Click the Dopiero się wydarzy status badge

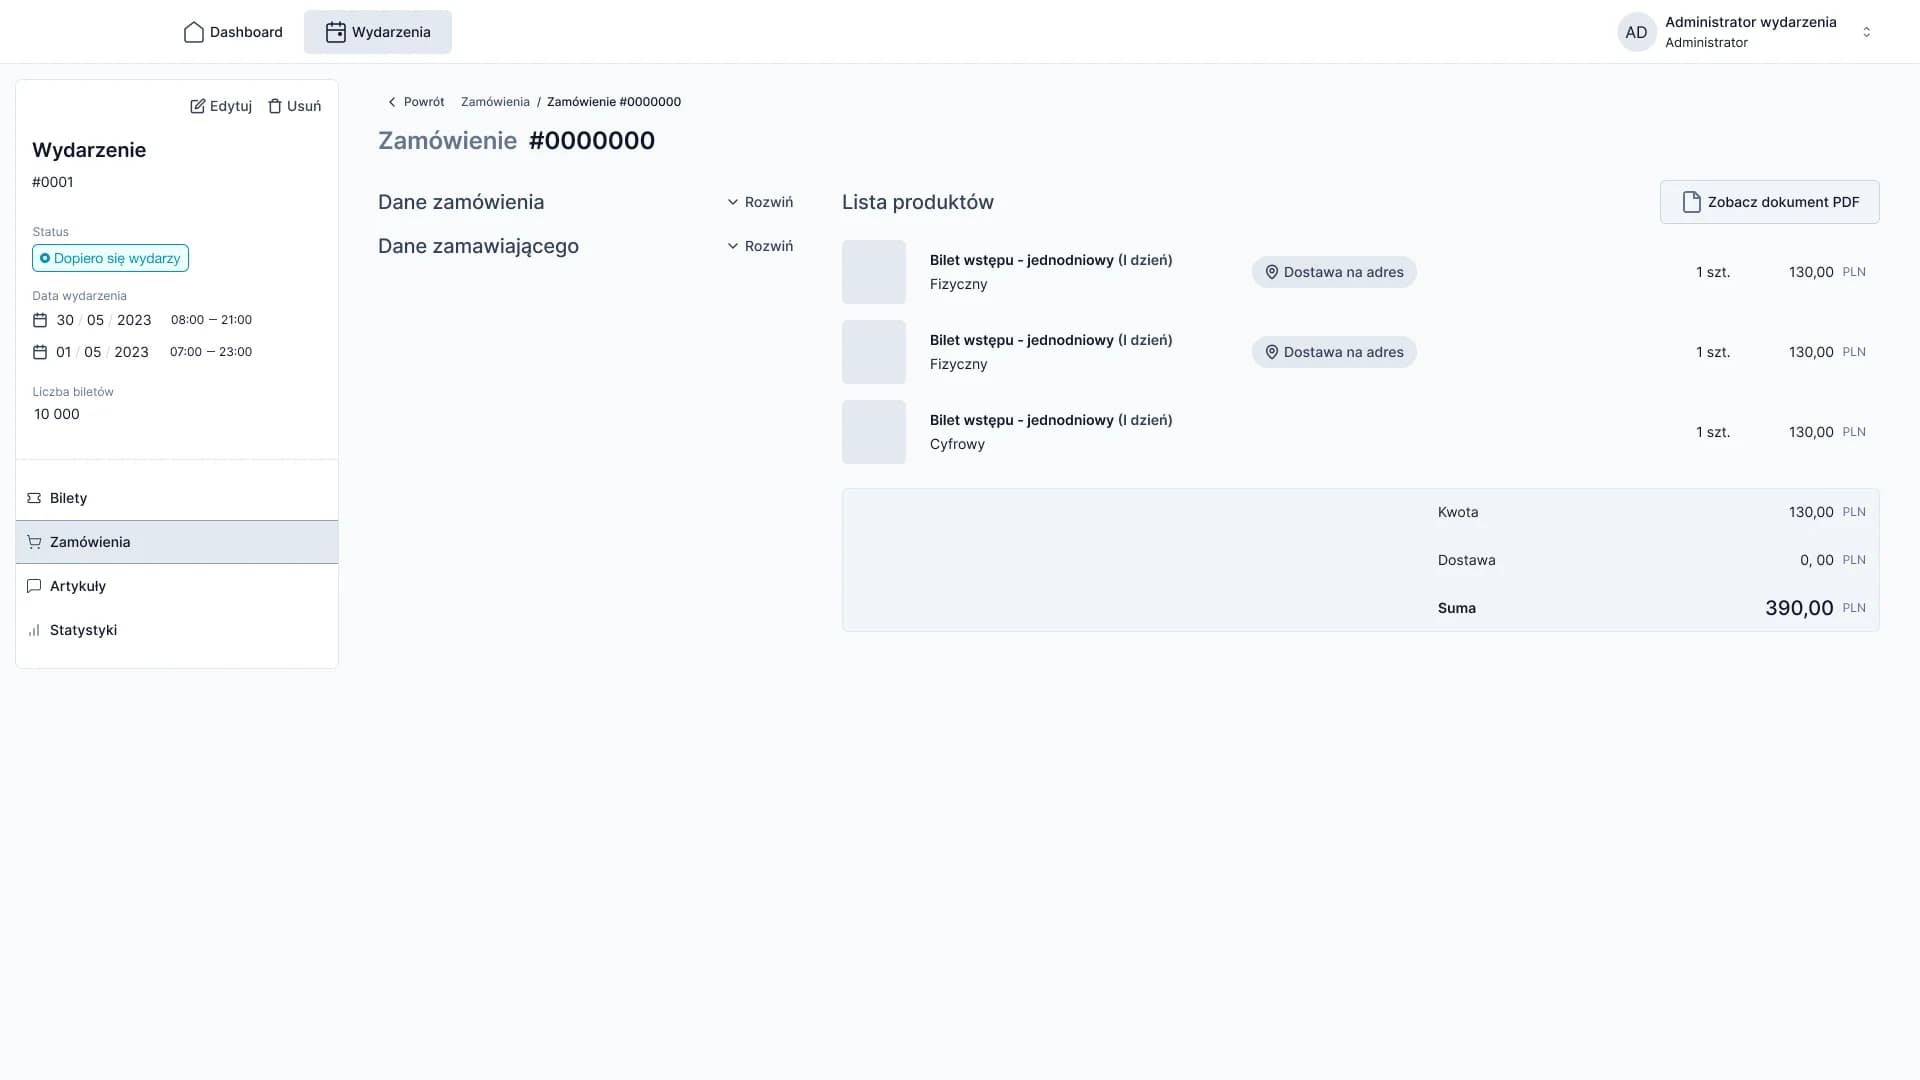pyautogui.click(x=110, y=258)
